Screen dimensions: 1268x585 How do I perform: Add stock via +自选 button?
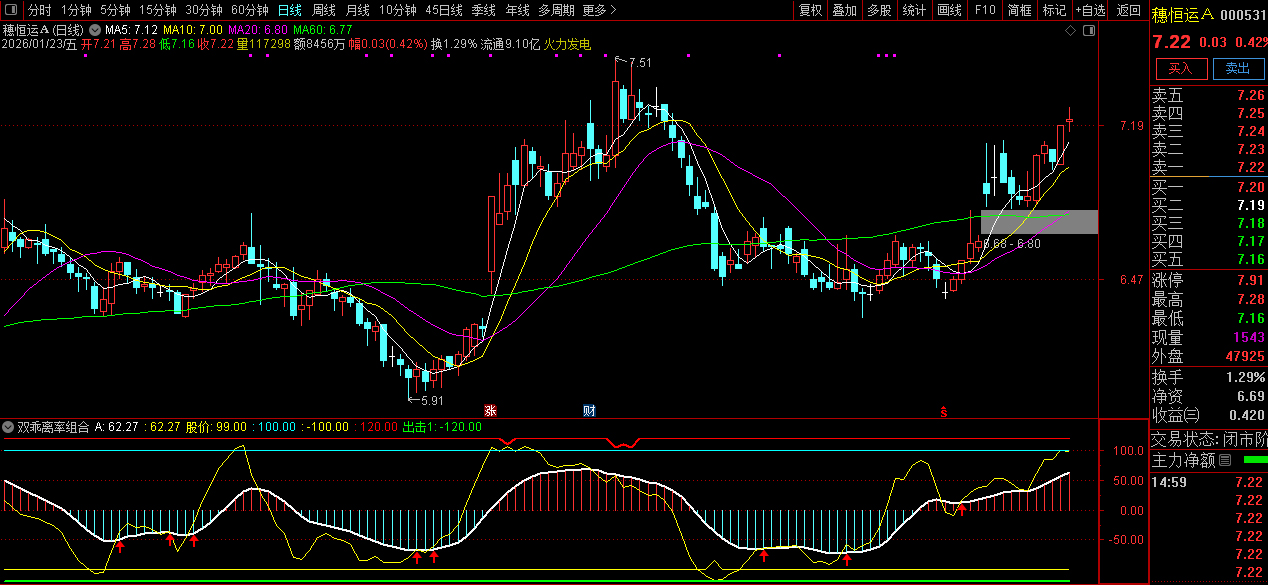pyautogui.click(x=1090, y=10)
